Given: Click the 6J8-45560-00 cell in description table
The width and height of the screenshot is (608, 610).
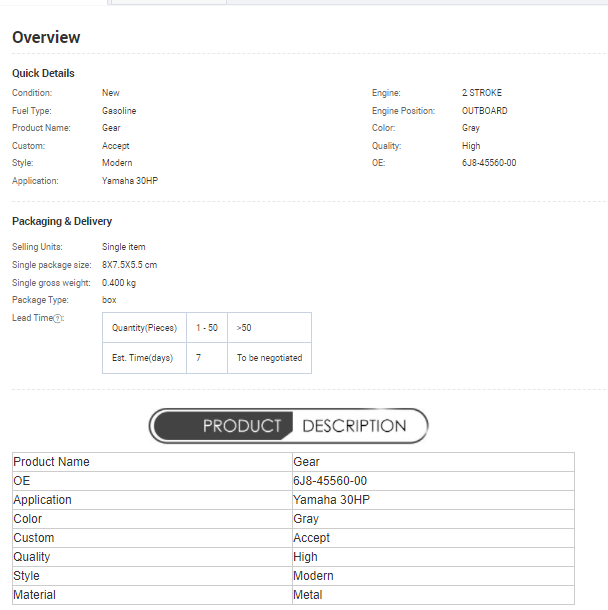Looking at the screenshot, I should tap(330, 481).
